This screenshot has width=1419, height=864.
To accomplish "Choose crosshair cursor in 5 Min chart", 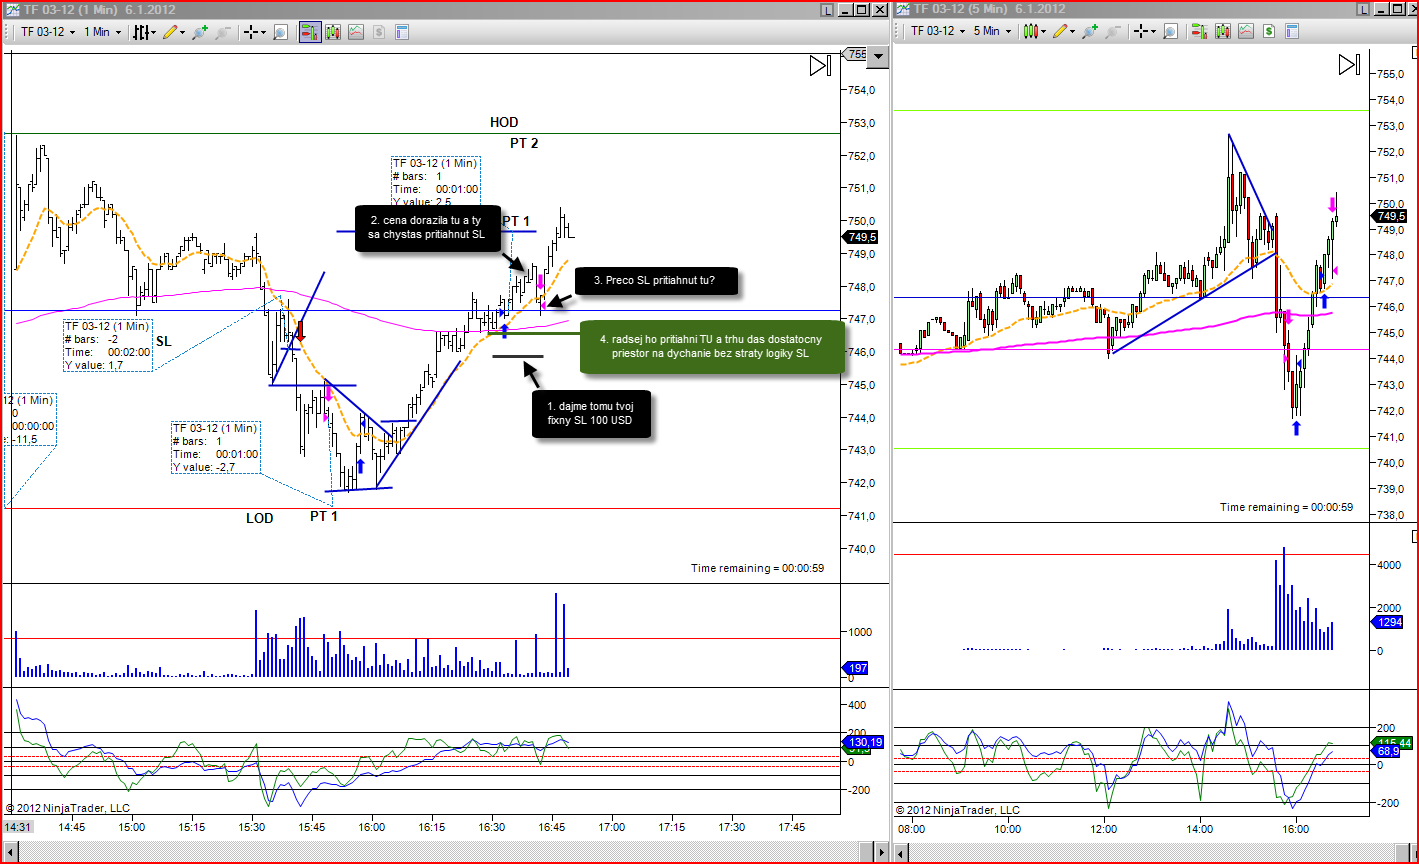I will coord(1140,32).
